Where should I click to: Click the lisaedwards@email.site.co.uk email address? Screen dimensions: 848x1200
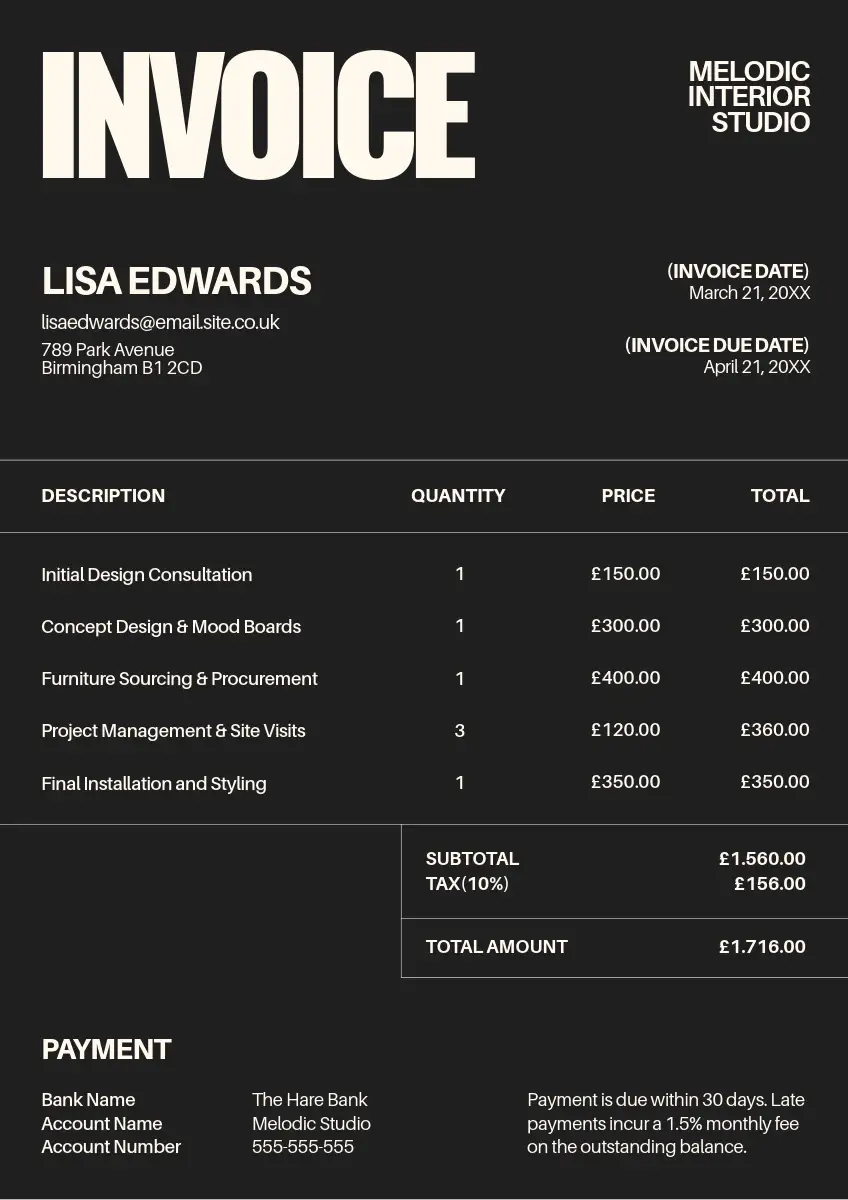(160, 322)
